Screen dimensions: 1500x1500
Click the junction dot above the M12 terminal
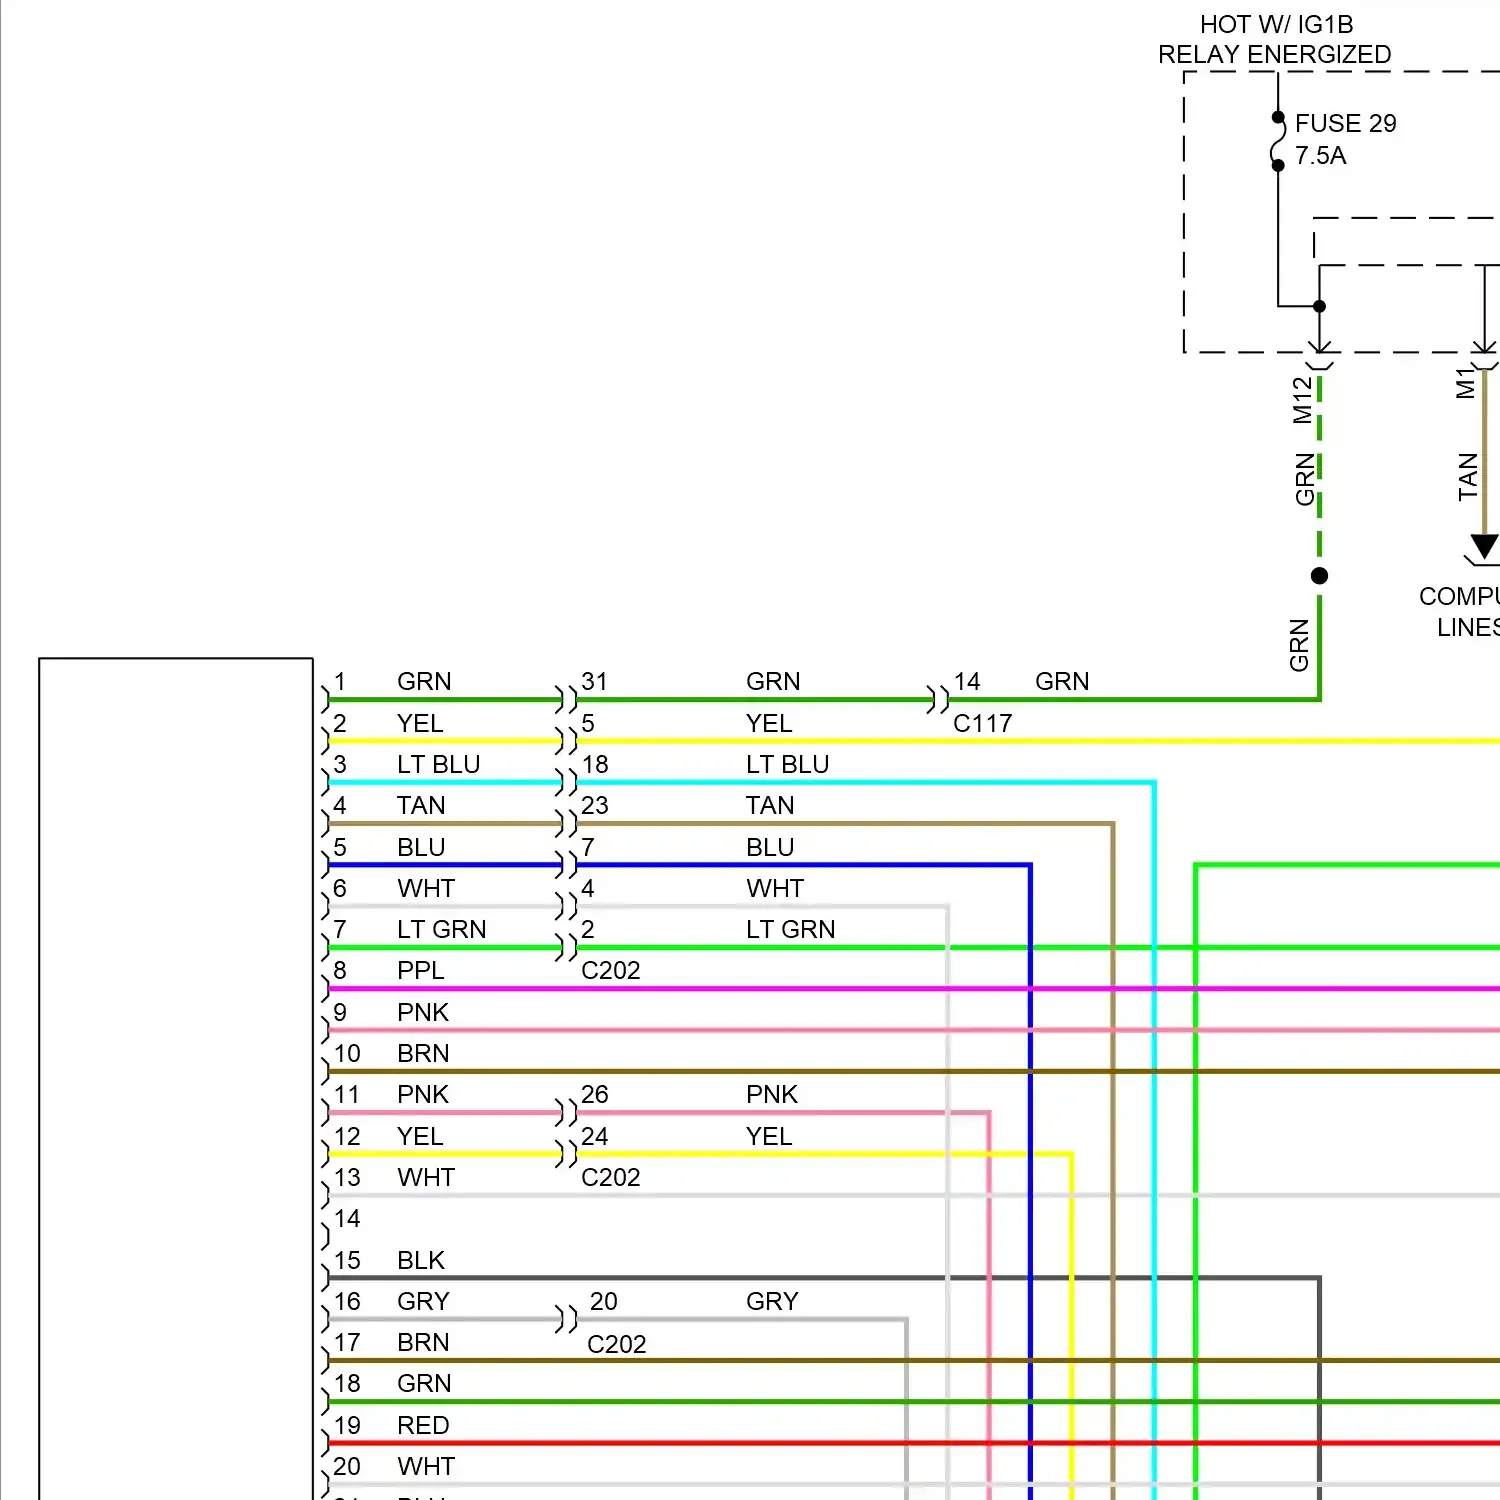(x=1319, y=306)
